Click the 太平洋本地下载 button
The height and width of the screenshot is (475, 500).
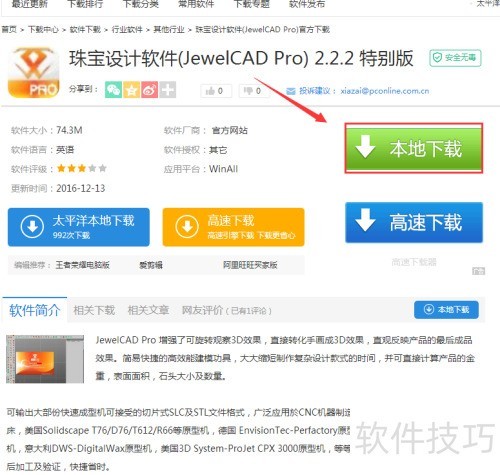point(79,227)
